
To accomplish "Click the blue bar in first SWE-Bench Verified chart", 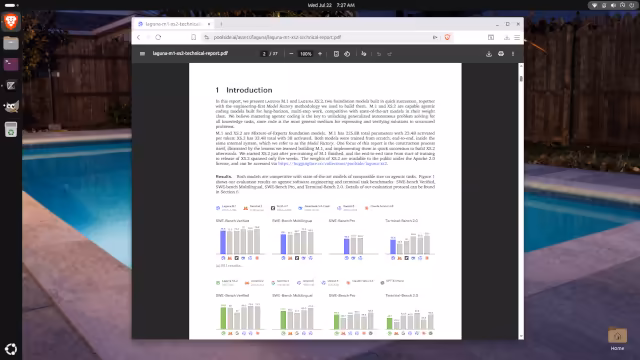I will (223, 242).
